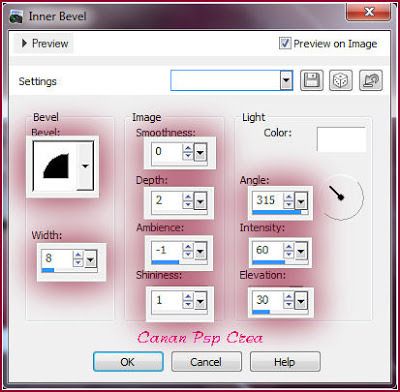Viewport: 400px width, 392px height.
Task: Open the Intensity dropdown arrow
Action: 301,251
